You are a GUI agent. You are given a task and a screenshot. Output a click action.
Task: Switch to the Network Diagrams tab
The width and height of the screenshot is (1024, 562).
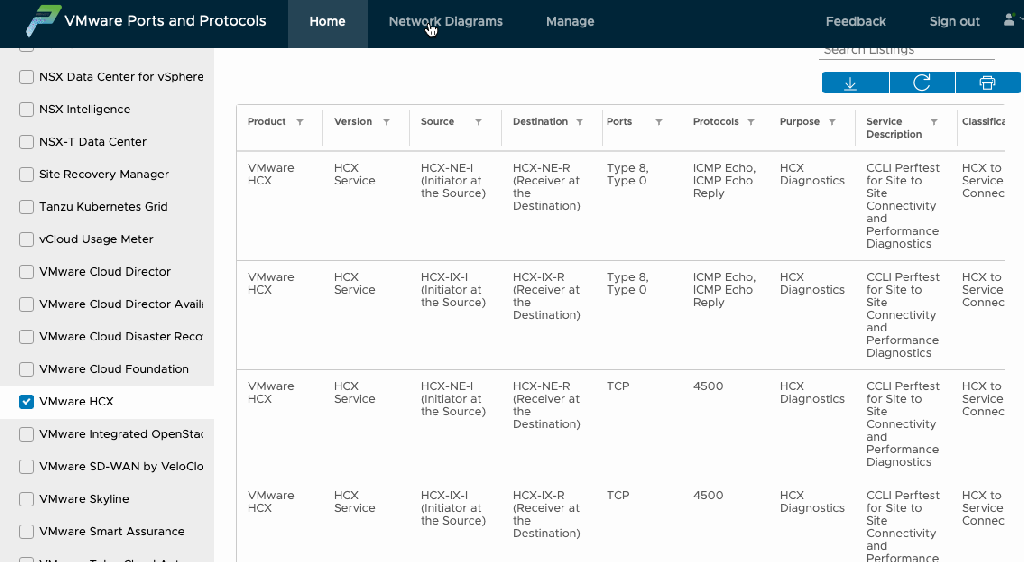pyautogui.click(x=445, y=22)
